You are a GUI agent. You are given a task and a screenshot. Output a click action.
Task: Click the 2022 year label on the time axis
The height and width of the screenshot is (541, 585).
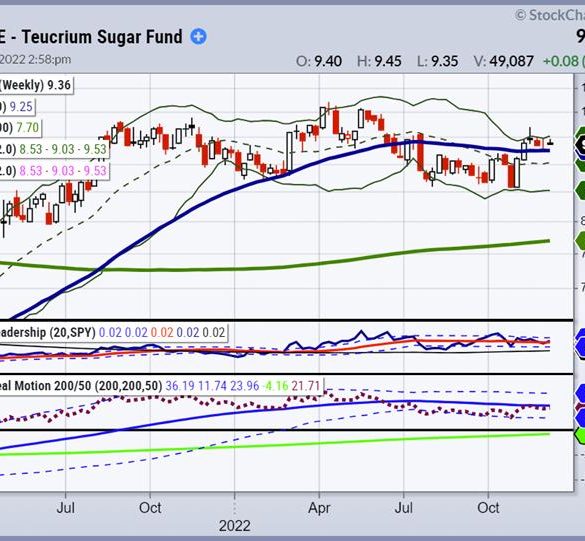click(x=235, y=526)
